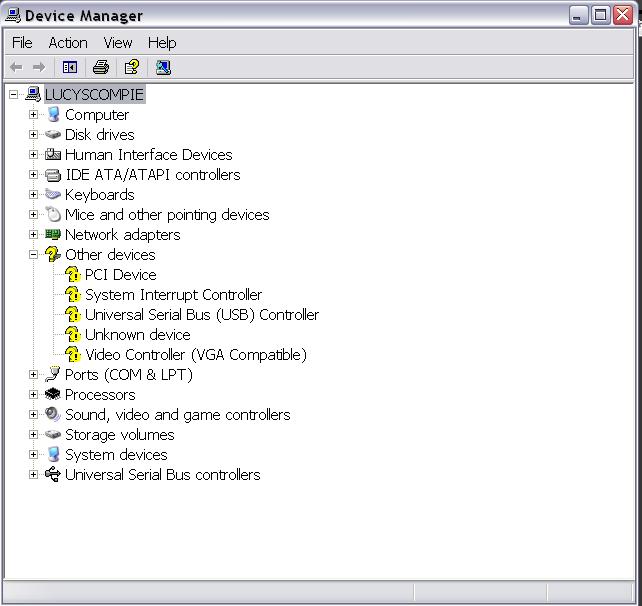Select Universal Serial Bus (USB) Controller label
The height and width of the screenshot is (606, 642).
point(202,315)
